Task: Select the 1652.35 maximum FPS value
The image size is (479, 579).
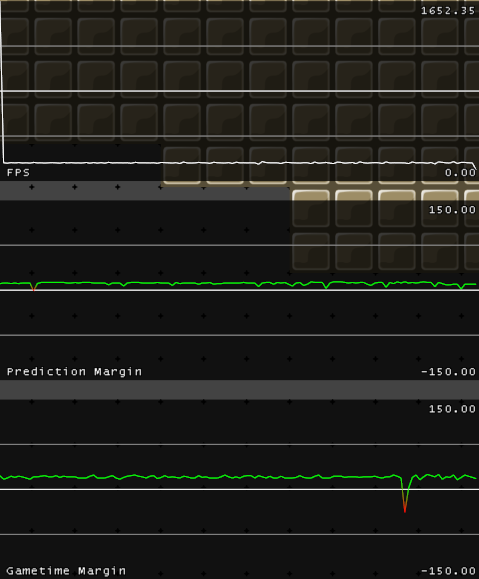Action: [x=448, y=11]
